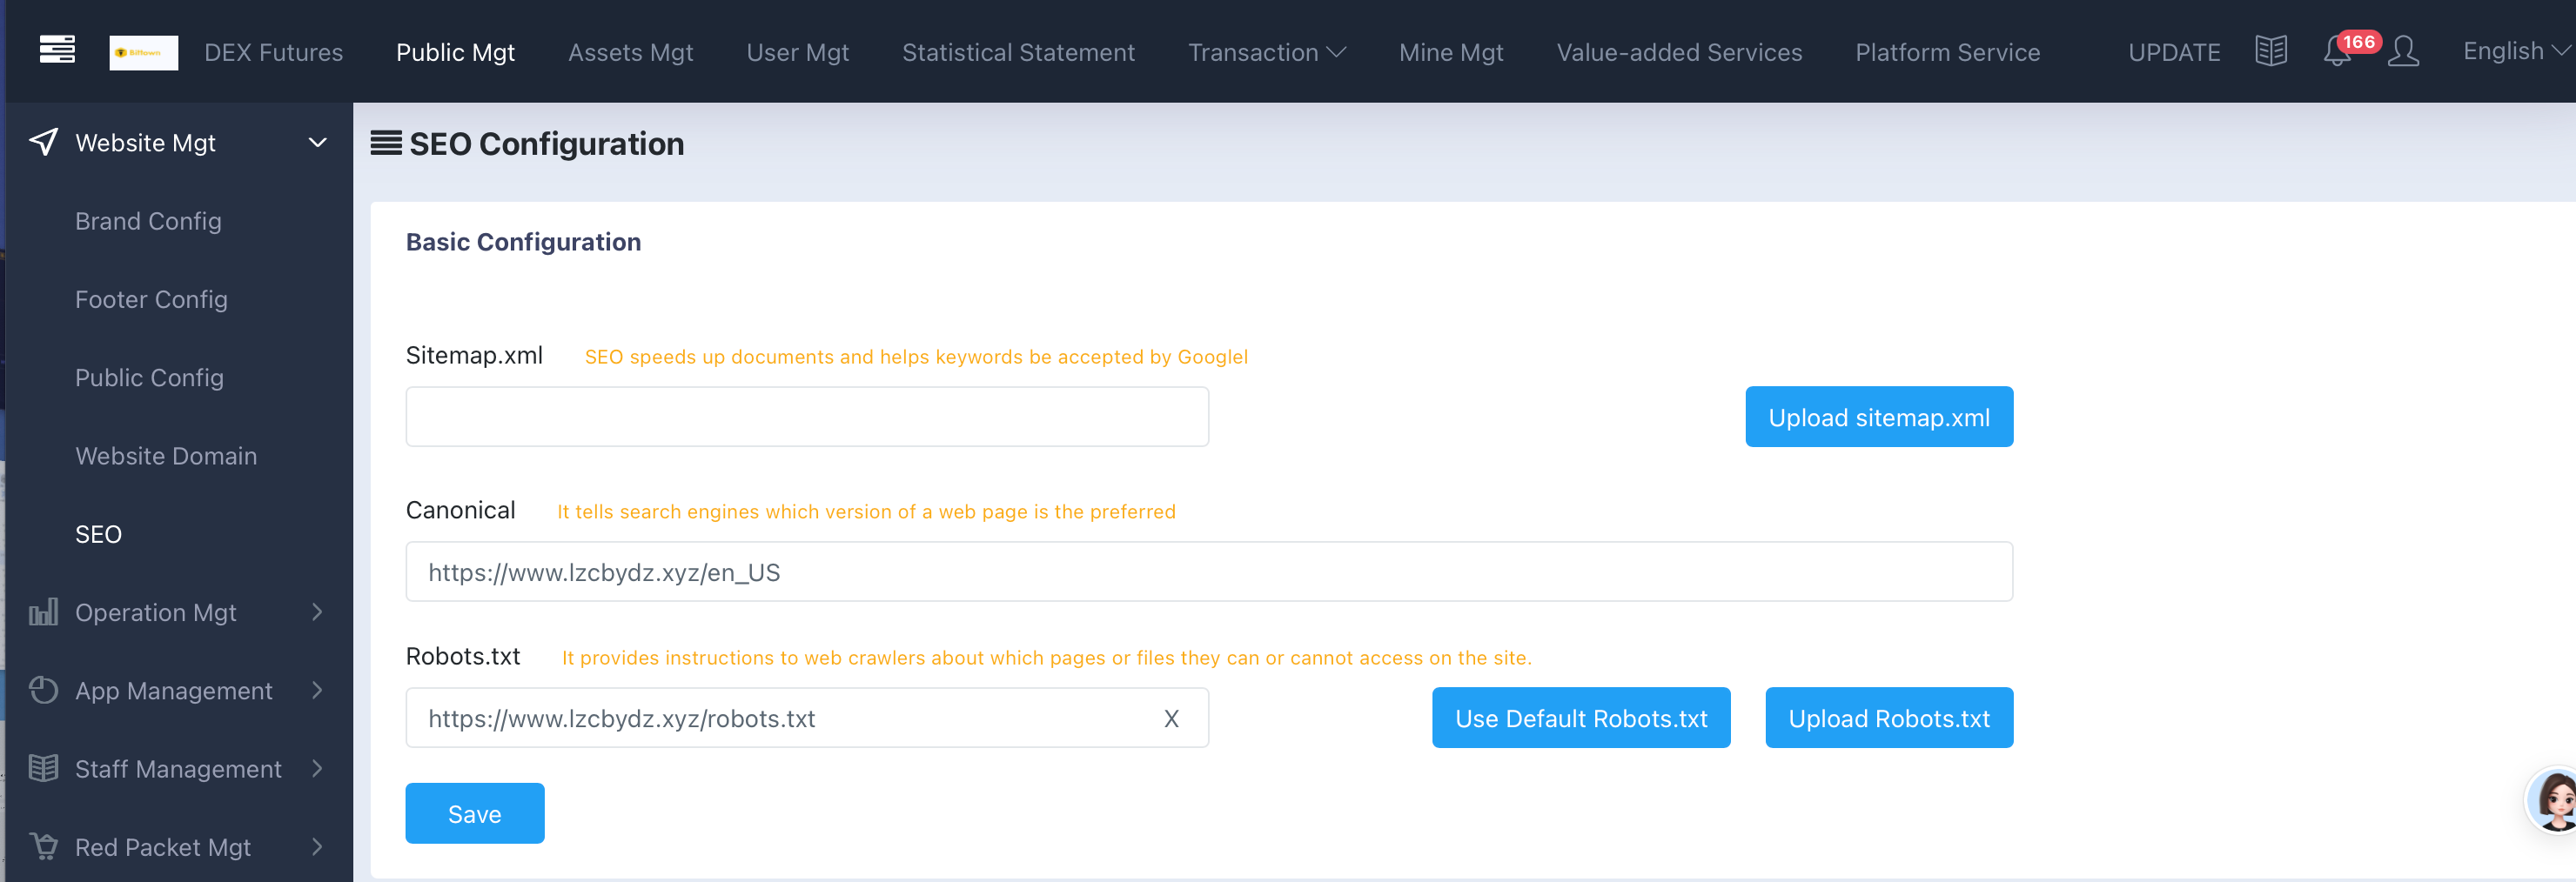This screenshot has height=882, width=2576.
Task: Switch to Assets Mgt tab
Action: click(630, 52)
